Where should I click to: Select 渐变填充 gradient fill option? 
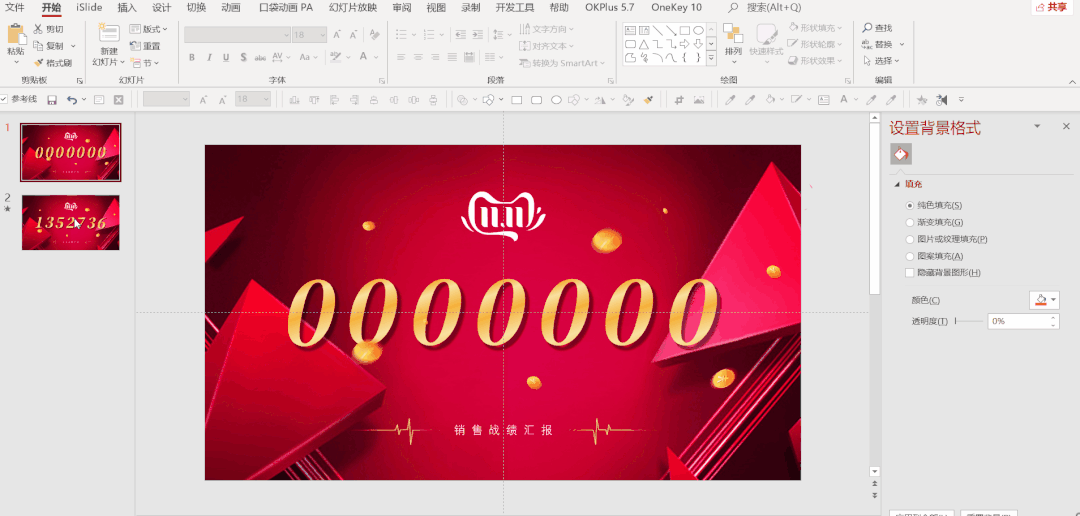(x=910, y=223)
